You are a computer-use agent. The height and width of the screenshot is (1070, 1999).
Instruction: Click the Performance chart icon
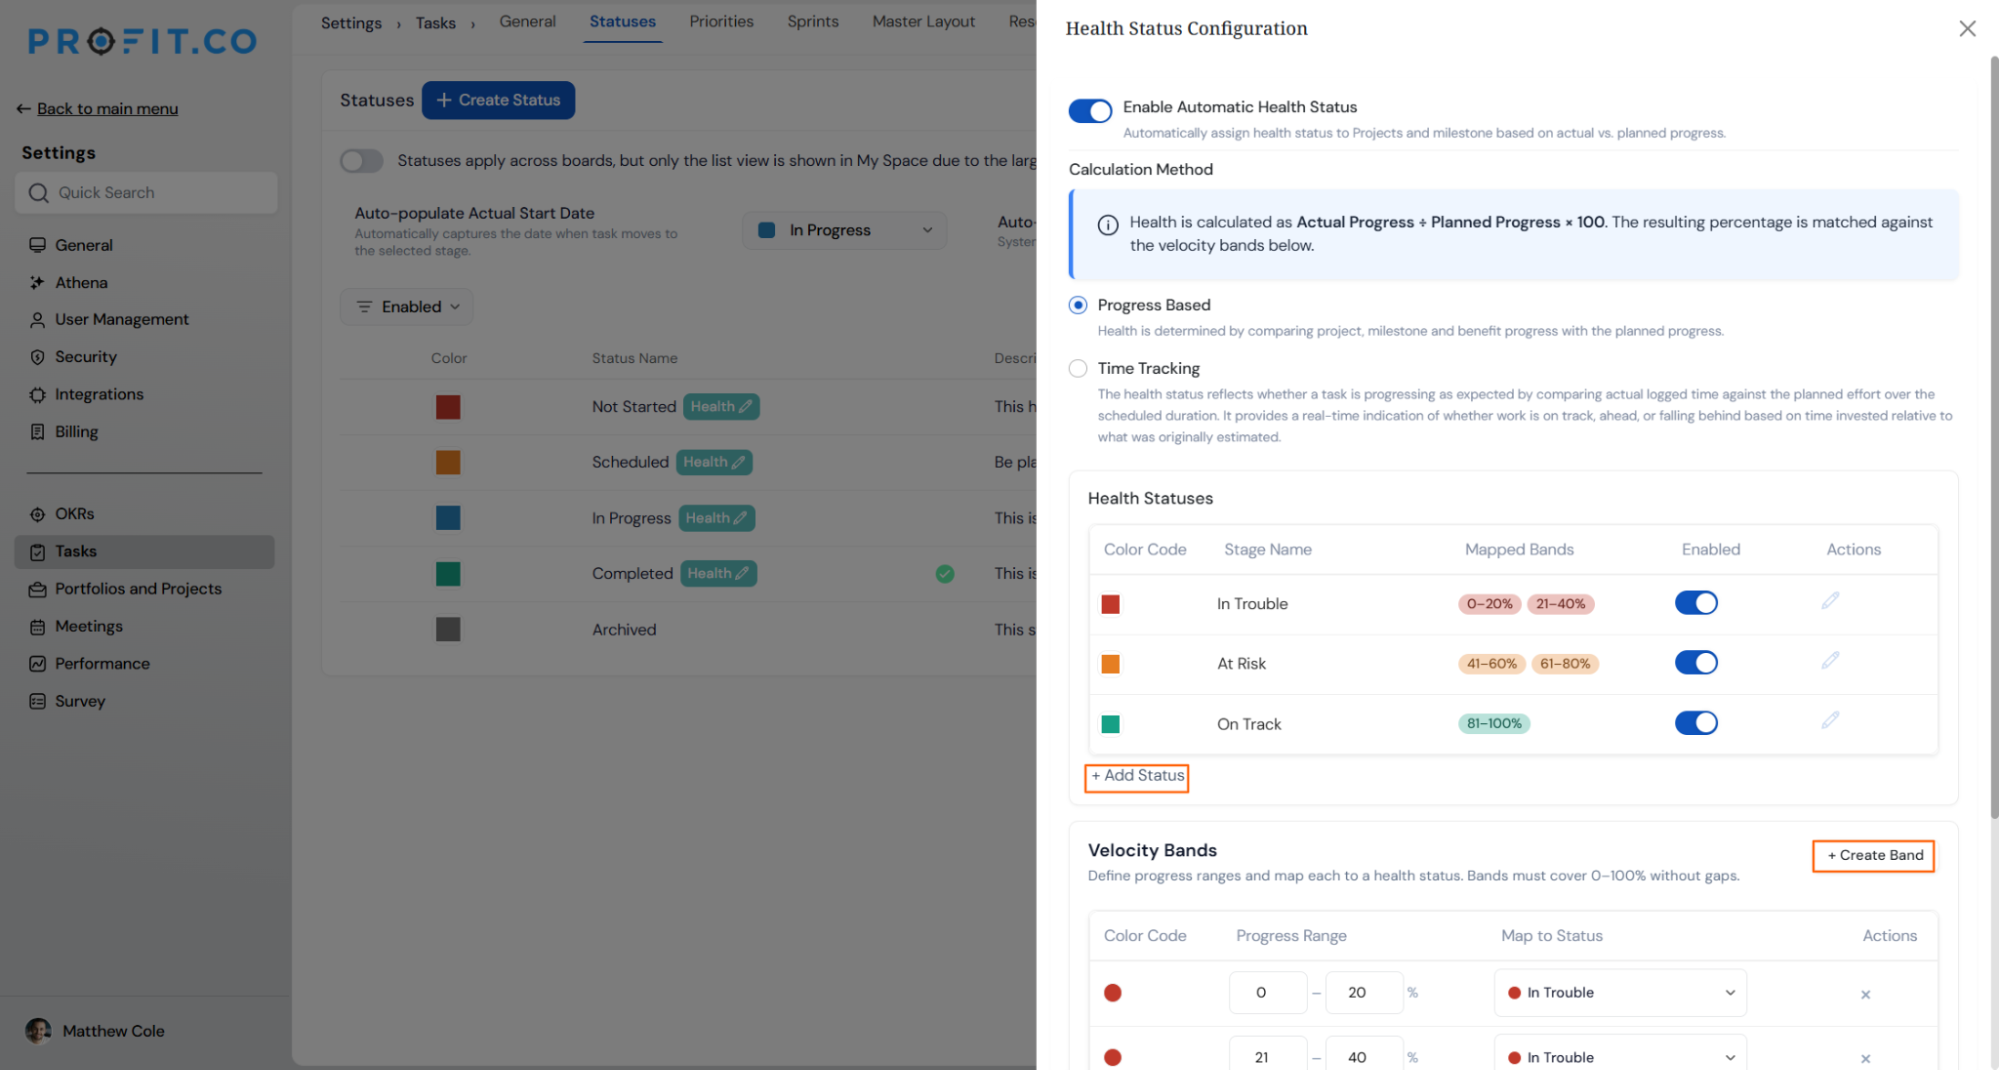tap(37, 664)
